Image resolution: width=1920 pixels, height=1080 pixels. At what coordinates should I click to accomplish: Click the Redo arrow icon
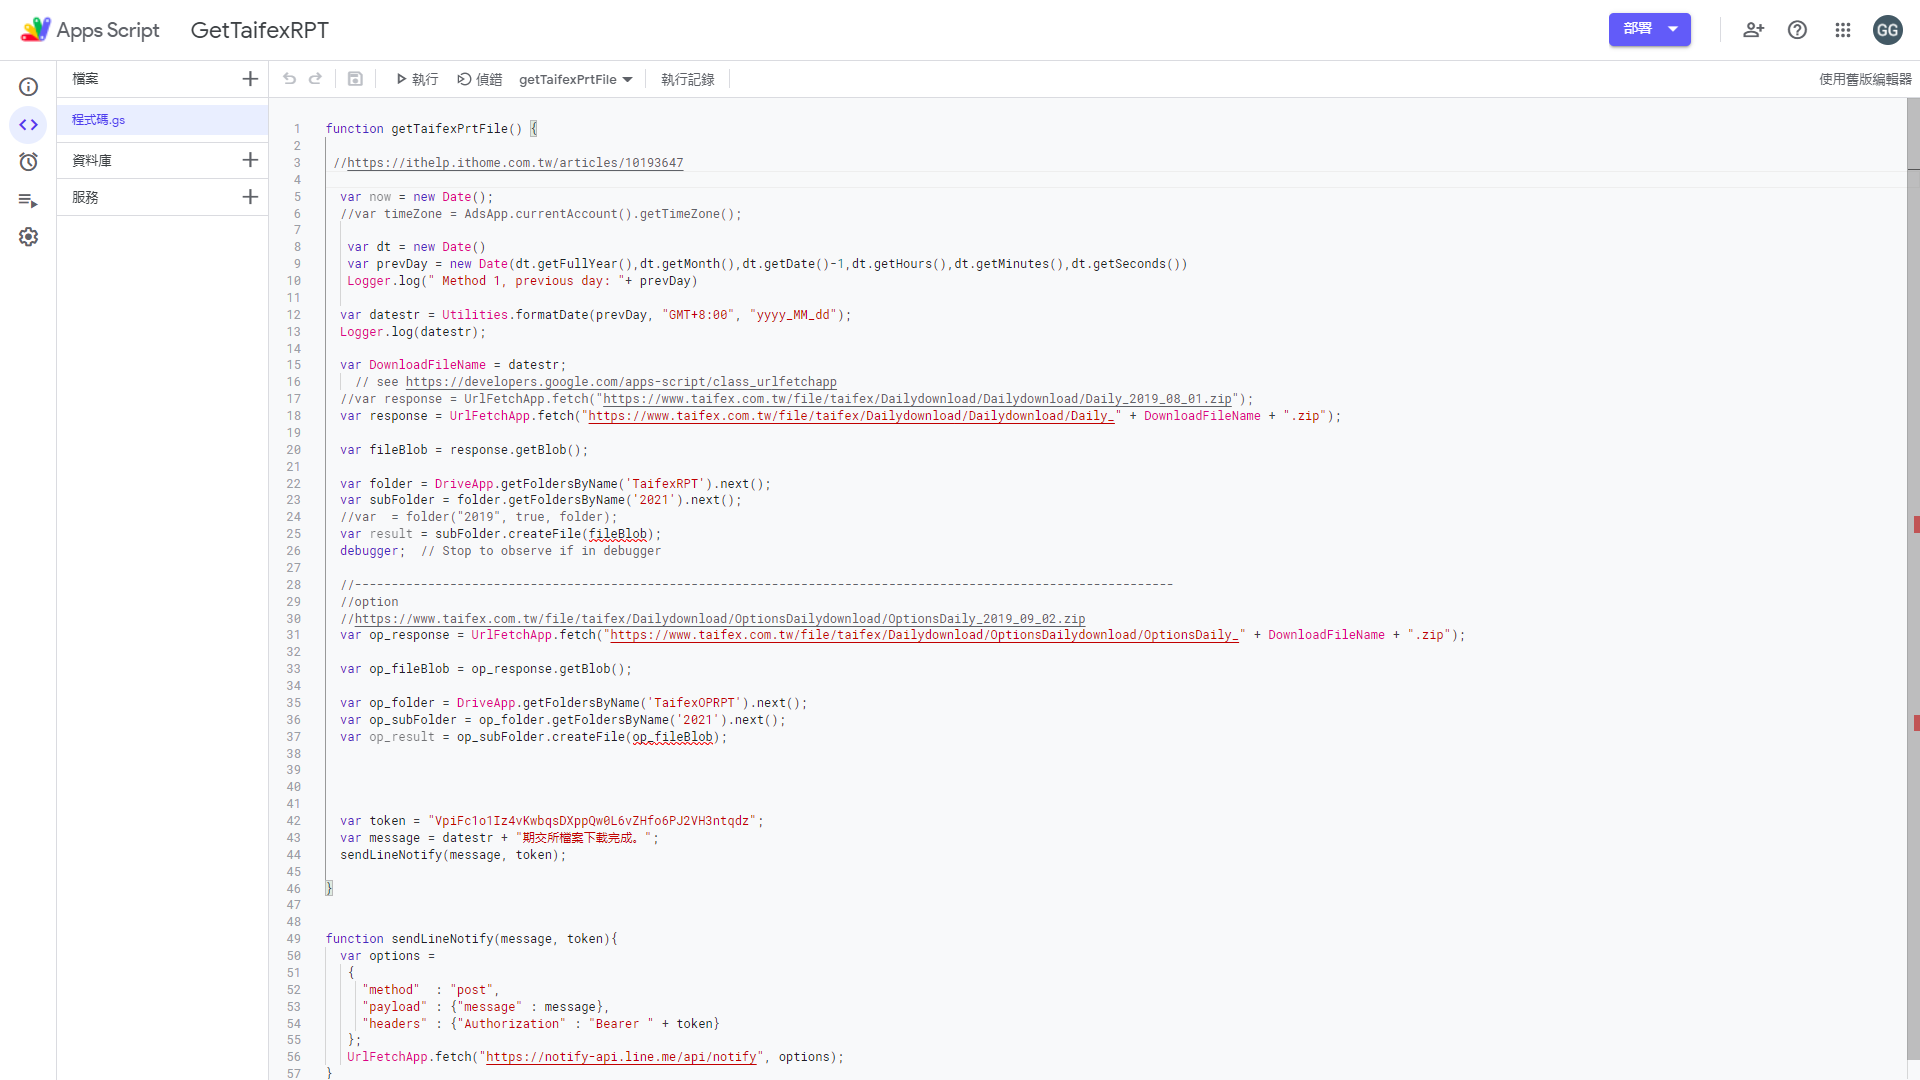point(315,79)
